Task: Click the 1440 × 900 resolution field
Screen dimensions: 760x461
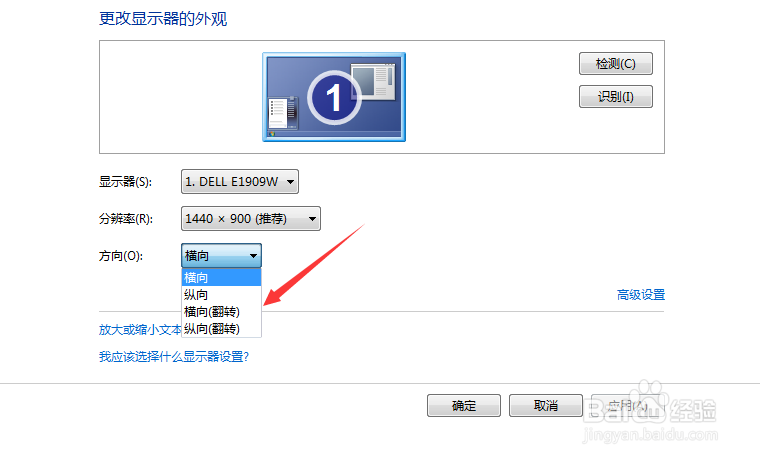Action: point(251,219)
